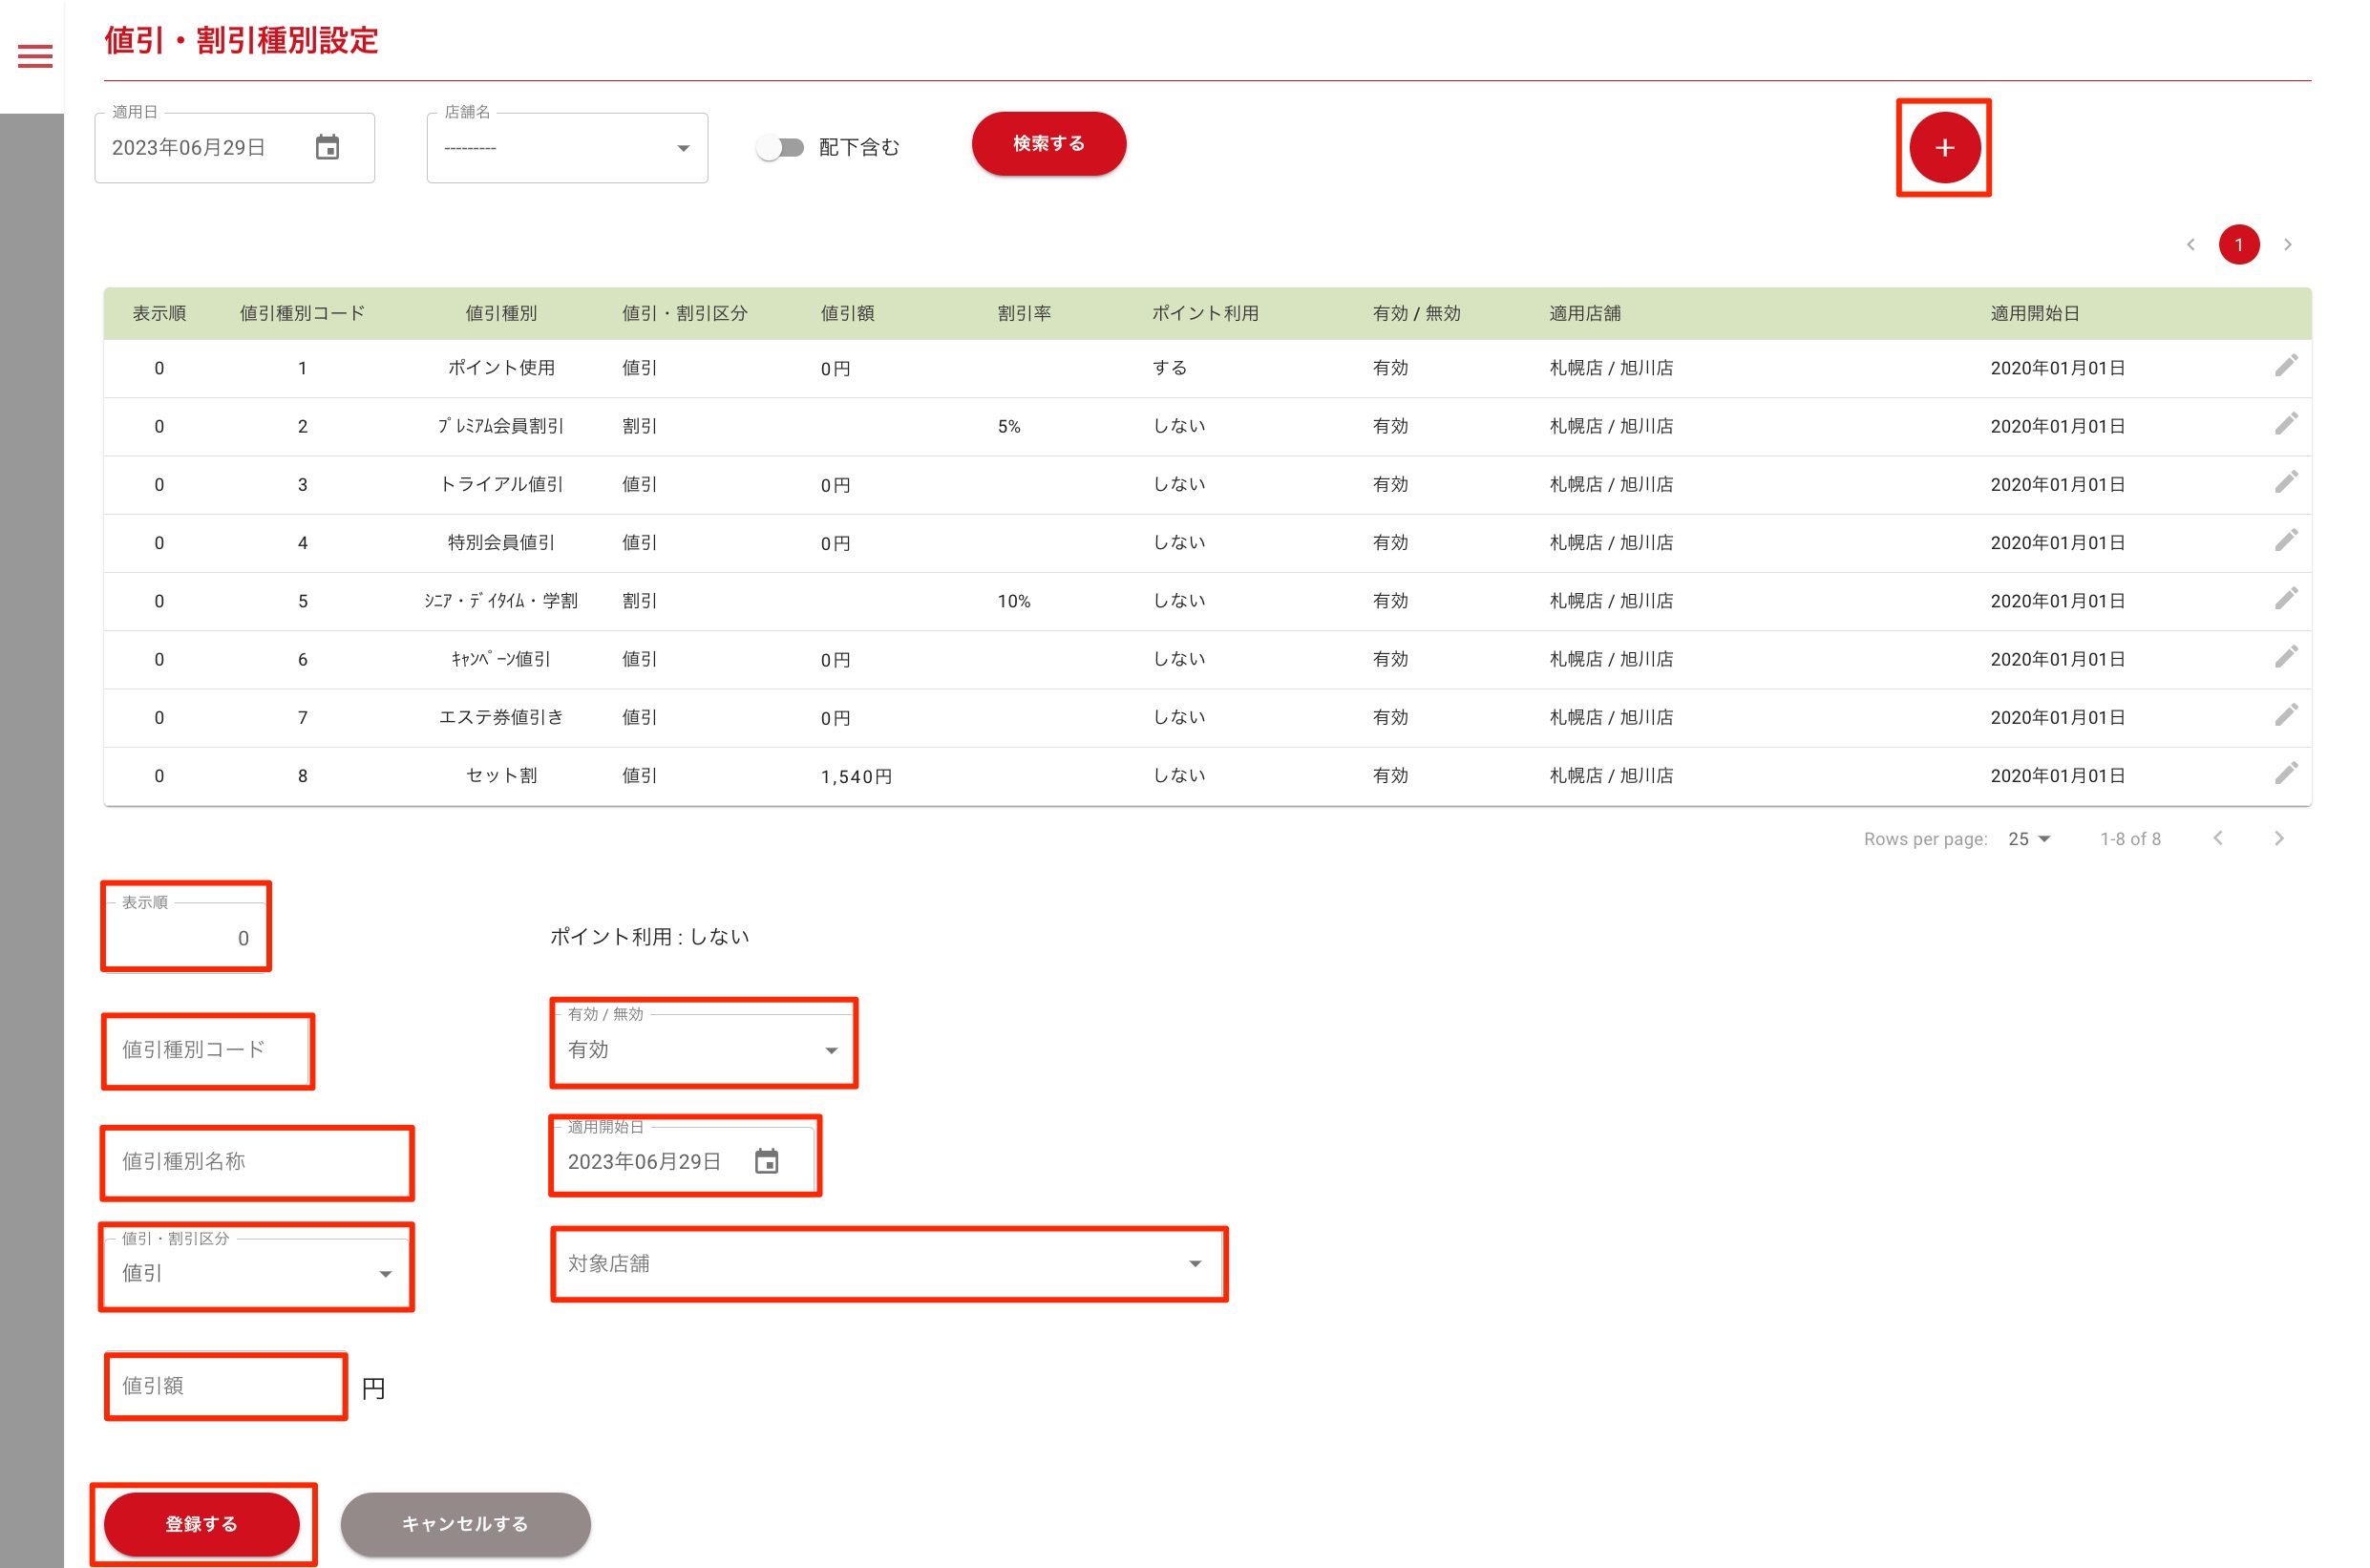Edit the エステ券値引き row pencil icon
Screen dimensions: 2370x1568
click(2285, 716)
